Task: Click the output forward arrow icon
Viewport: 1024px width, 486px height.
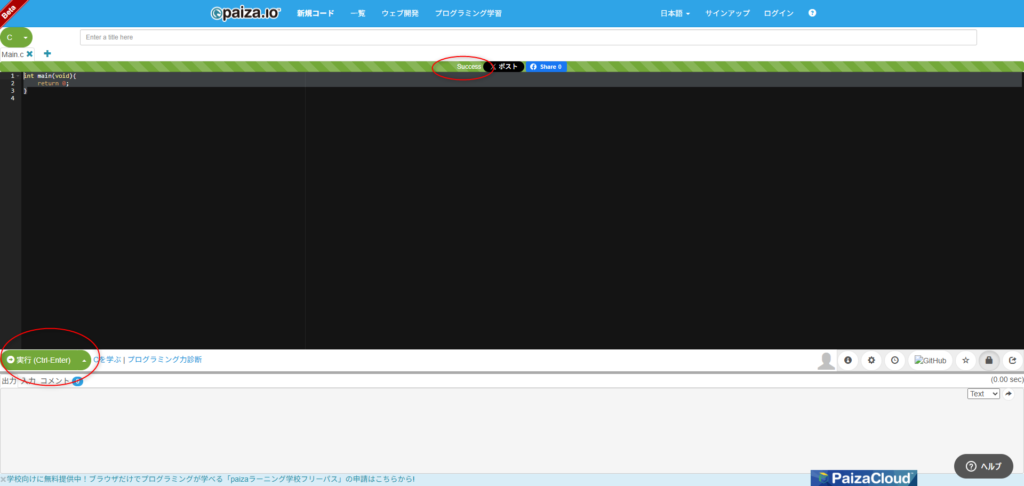Action: 1009,394
